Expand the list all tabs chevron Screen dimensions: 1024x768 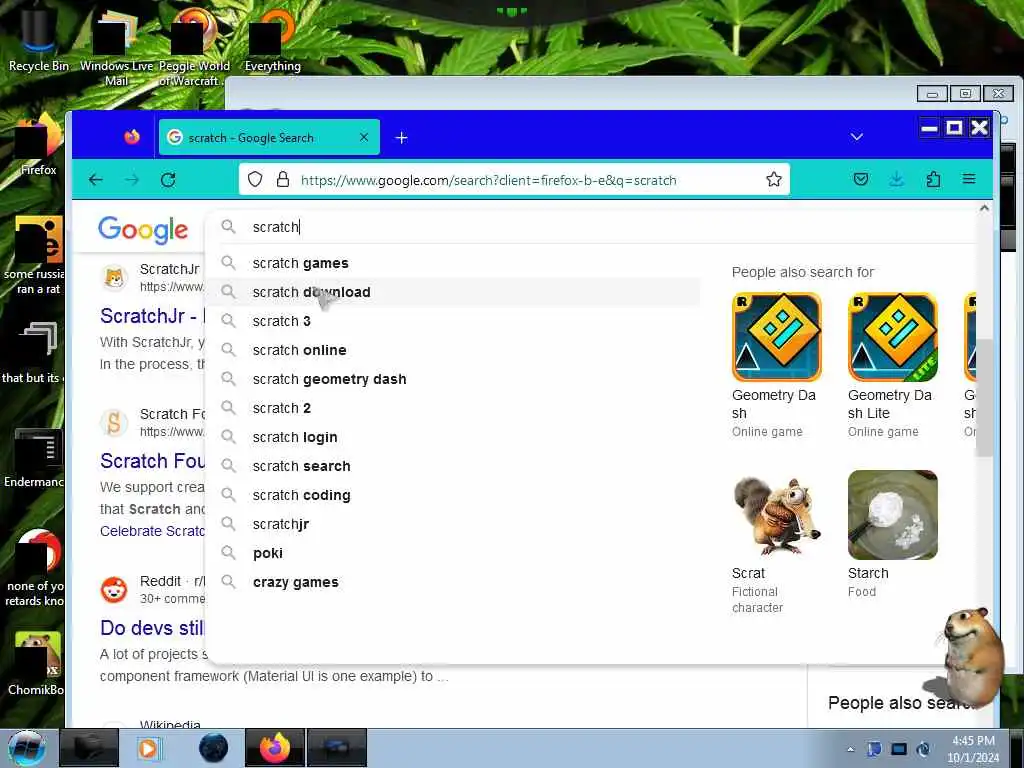(857, 137)
